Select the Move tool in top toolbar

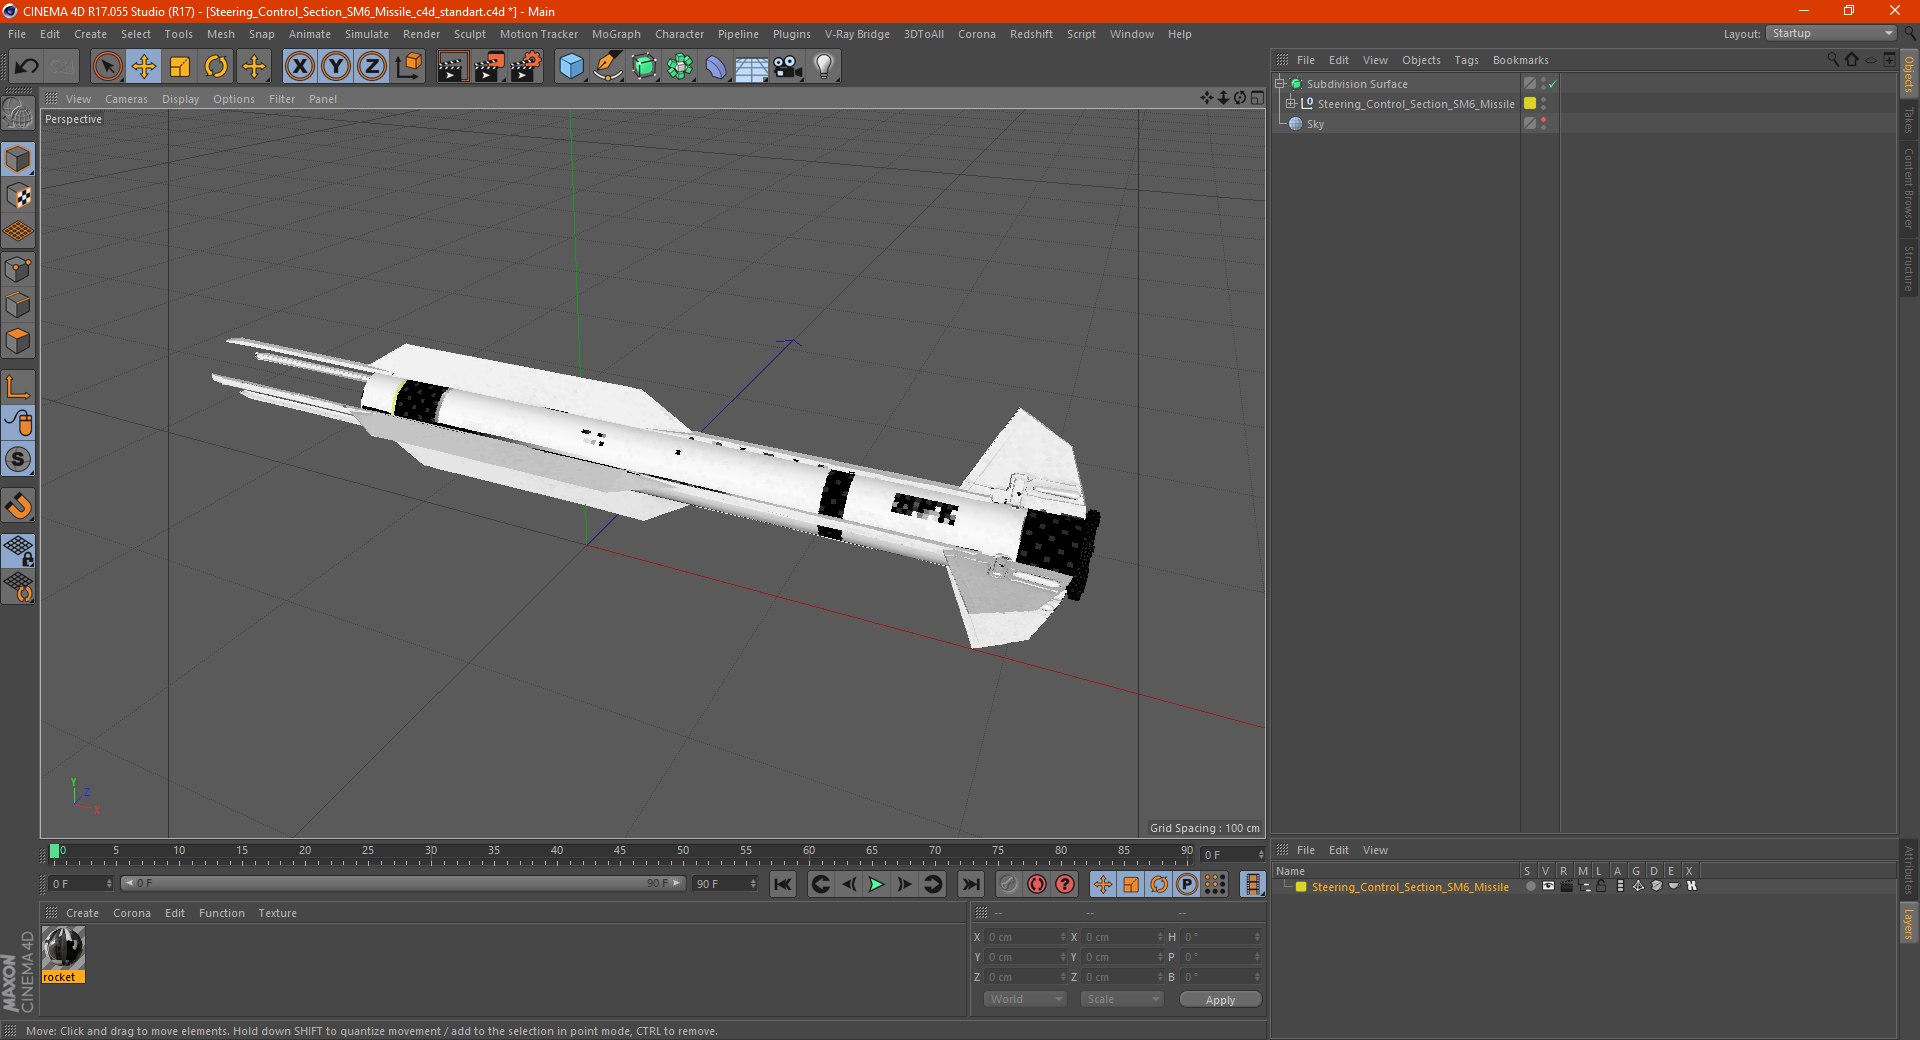pyautogui.click(x=144, y=67)
